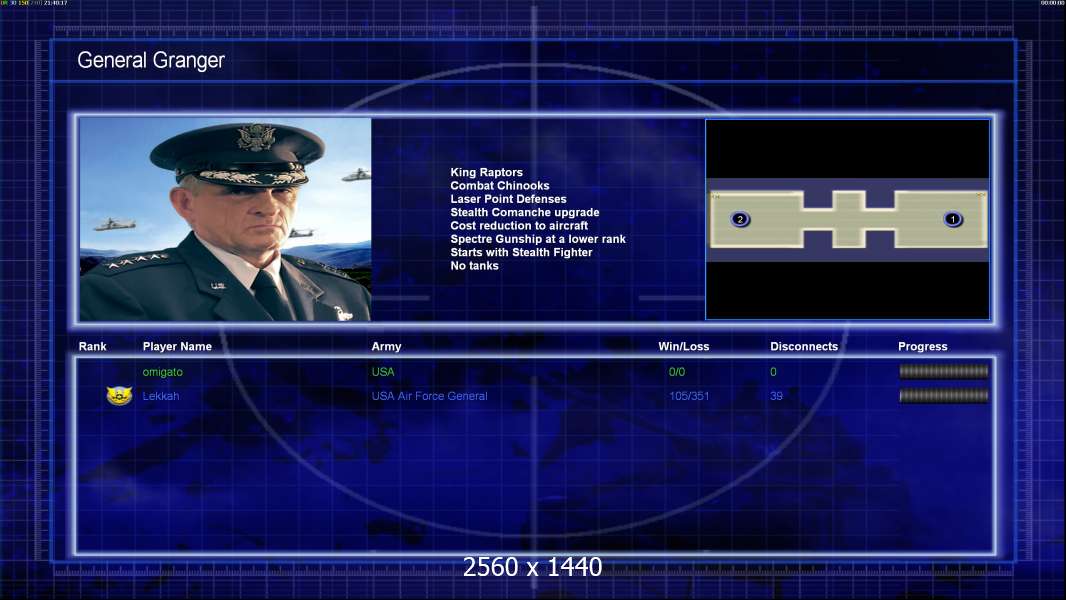Viewport: 1066px width, 600px height.
Task: Click omigato's disconnects value 0
Action: pyautogui.click(x=773, y=372)
